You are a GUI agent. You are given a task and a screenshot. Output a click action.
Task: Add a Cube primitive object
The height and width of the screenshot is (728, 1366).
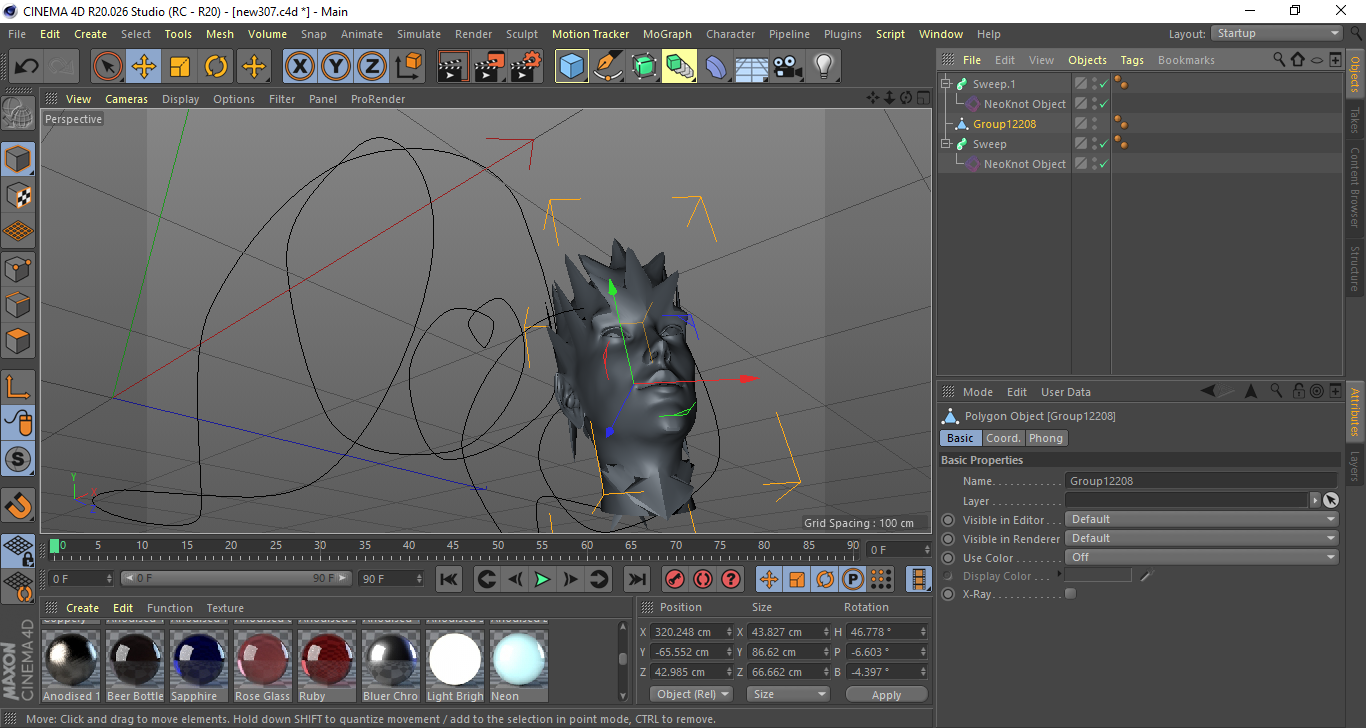click(x=572, y=67)
